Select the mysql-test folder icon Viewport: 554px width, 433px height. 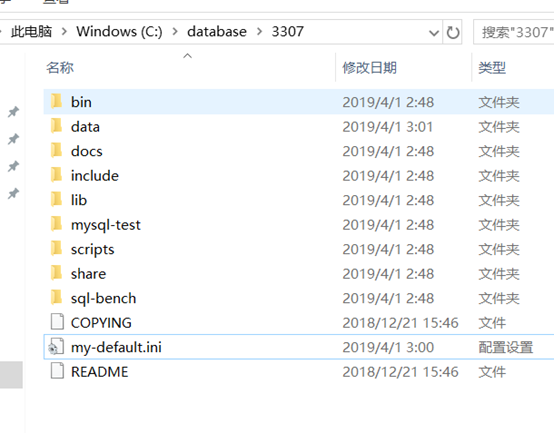[57, 224]
